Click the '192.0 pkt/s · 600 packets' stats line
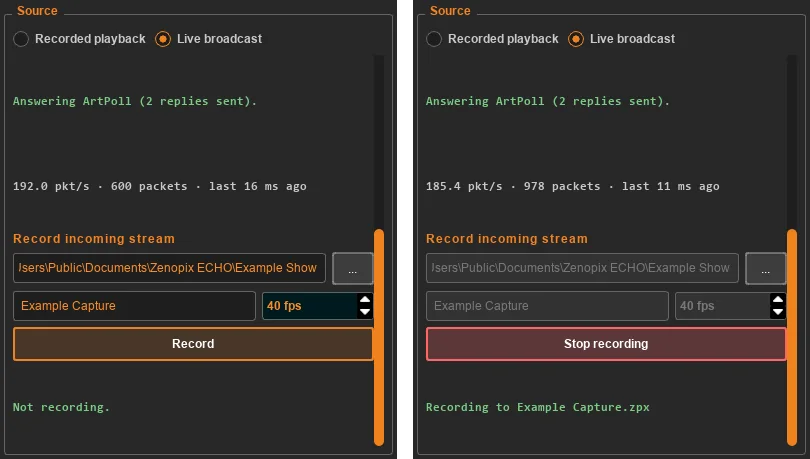Viewport: 810px width, 459px height. 160,186
